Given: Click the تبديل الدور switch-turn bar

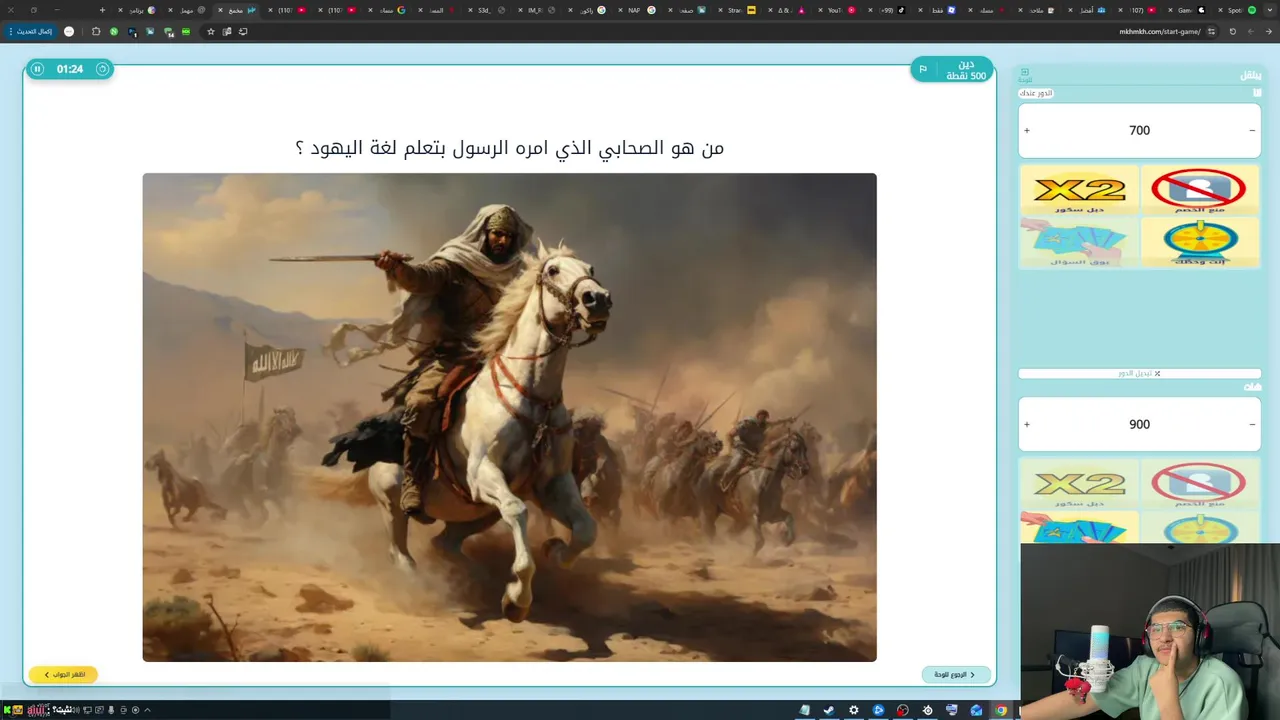Looking at the screenshot, I should click(1139, 374).
